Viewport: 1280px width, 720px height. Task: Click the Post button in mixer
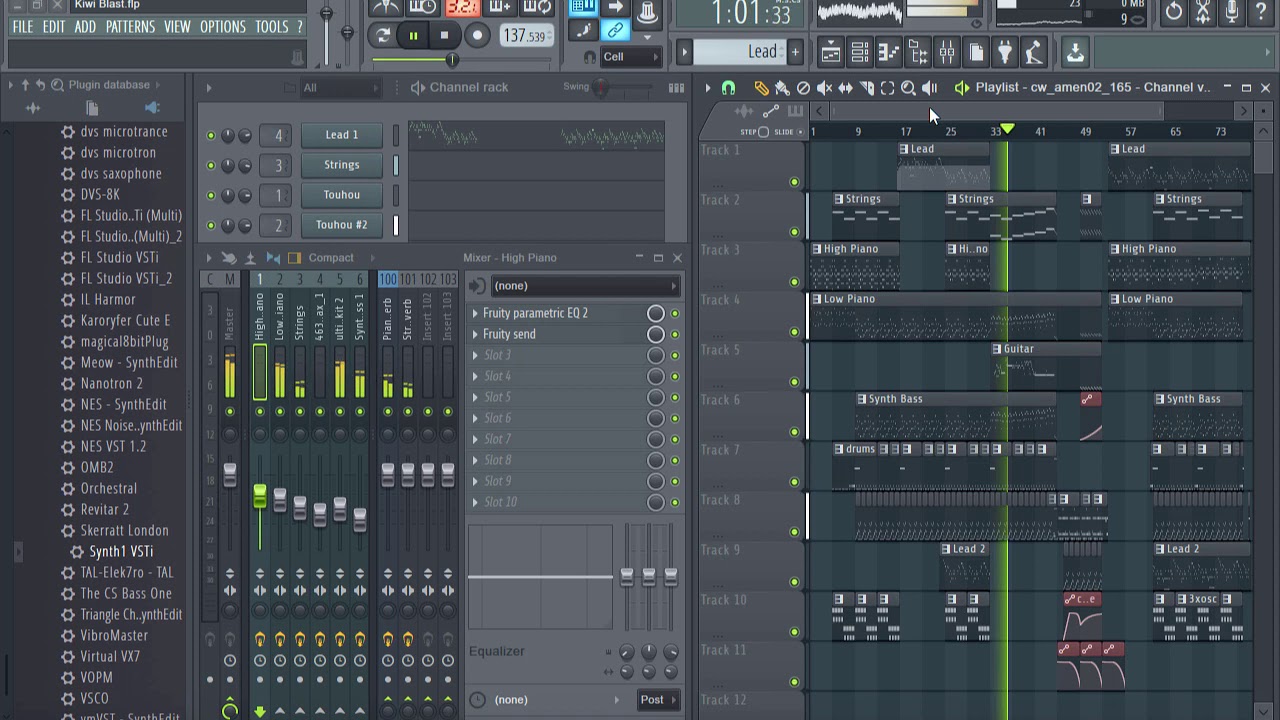pos(658,700)
